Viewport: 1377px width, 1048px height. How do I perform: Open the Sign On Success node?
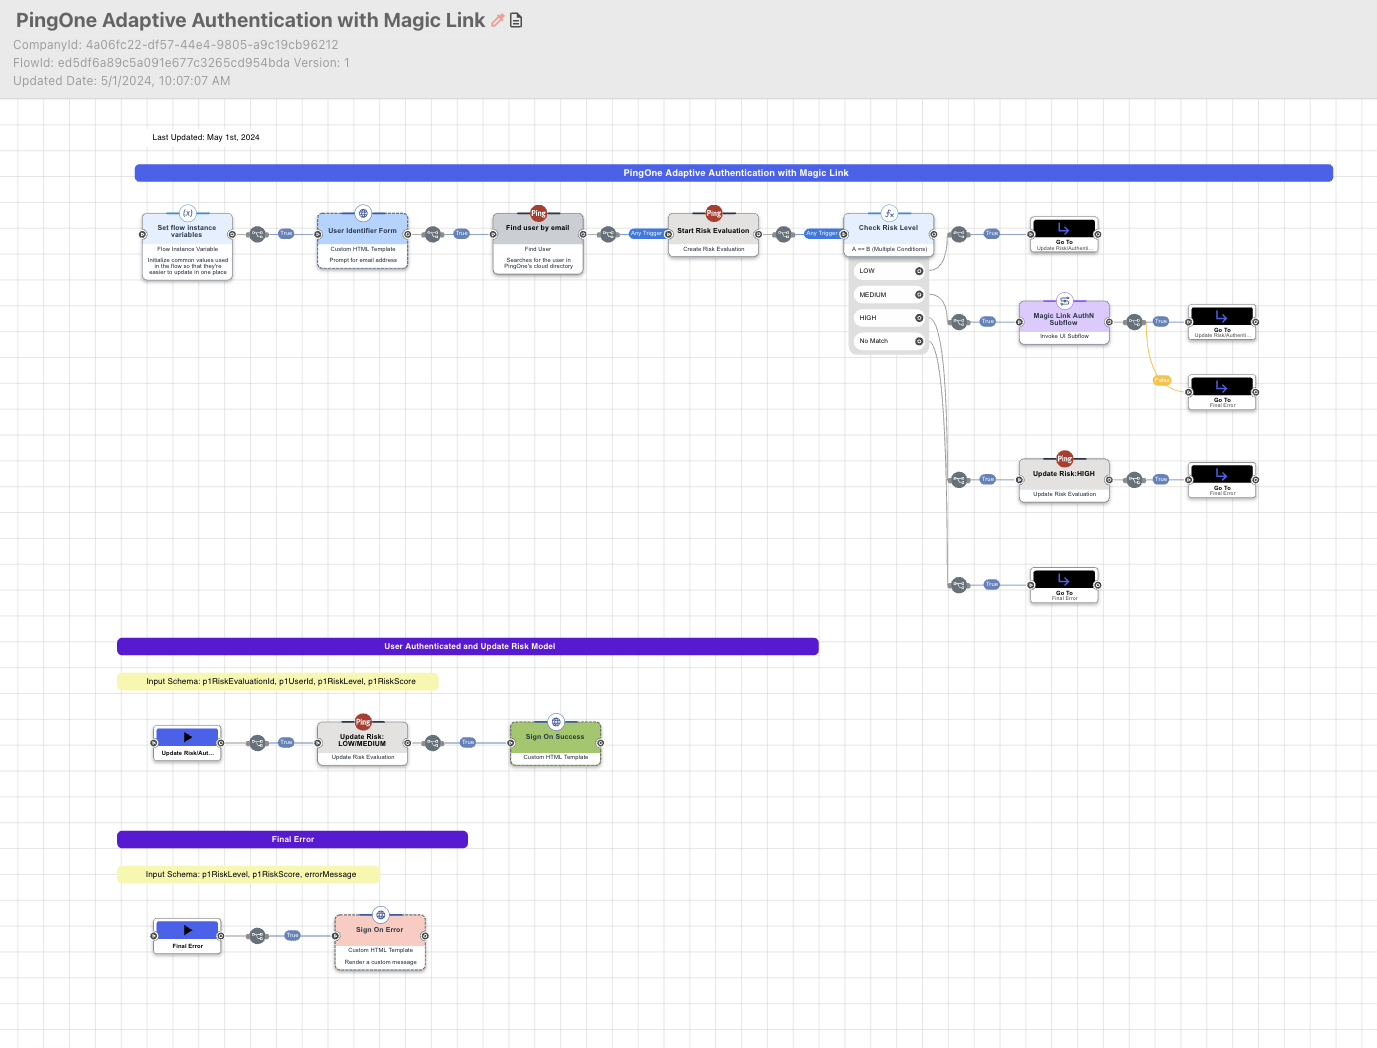click(555, 742)
